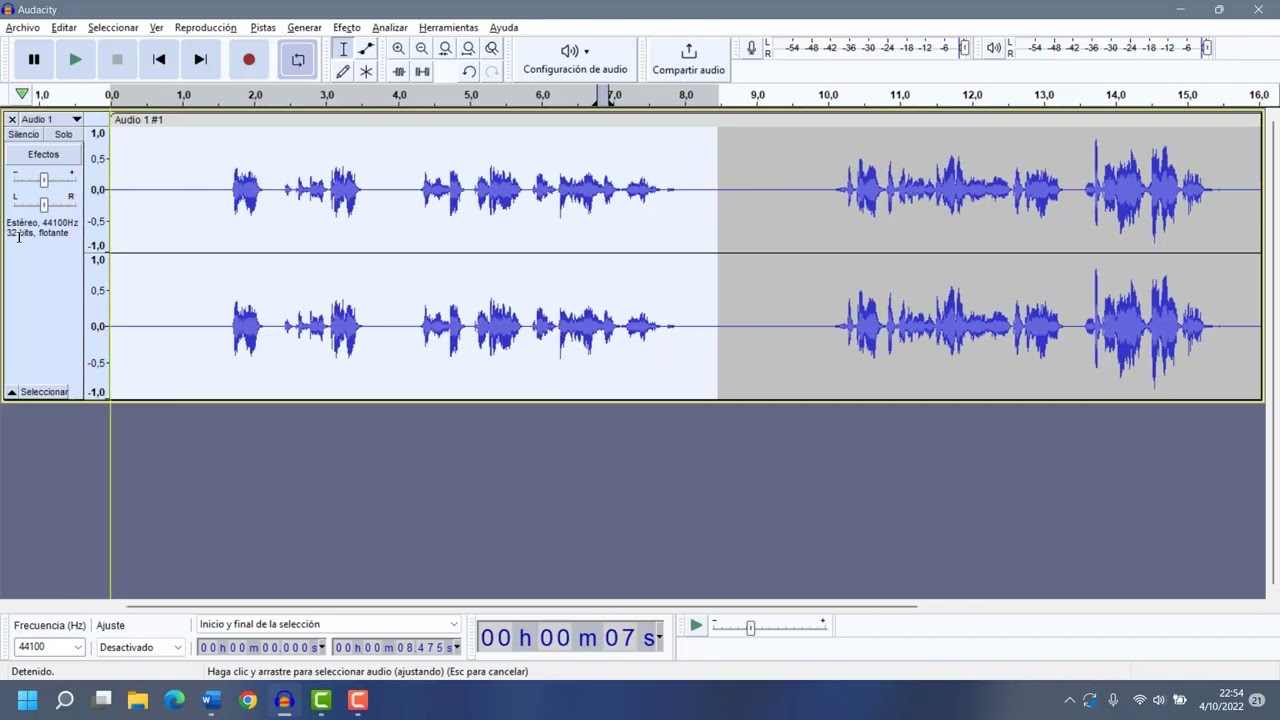
Task: Open the Ayuda menu
Action: tap(504, 28)
